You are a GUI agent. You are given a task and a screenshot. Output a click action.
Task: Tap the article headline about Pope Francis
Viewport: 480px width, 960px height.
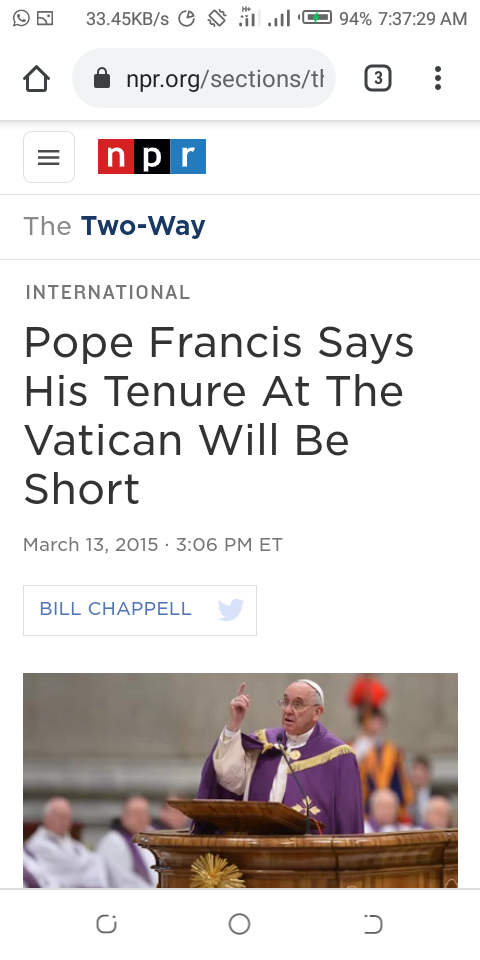point(219,415)
